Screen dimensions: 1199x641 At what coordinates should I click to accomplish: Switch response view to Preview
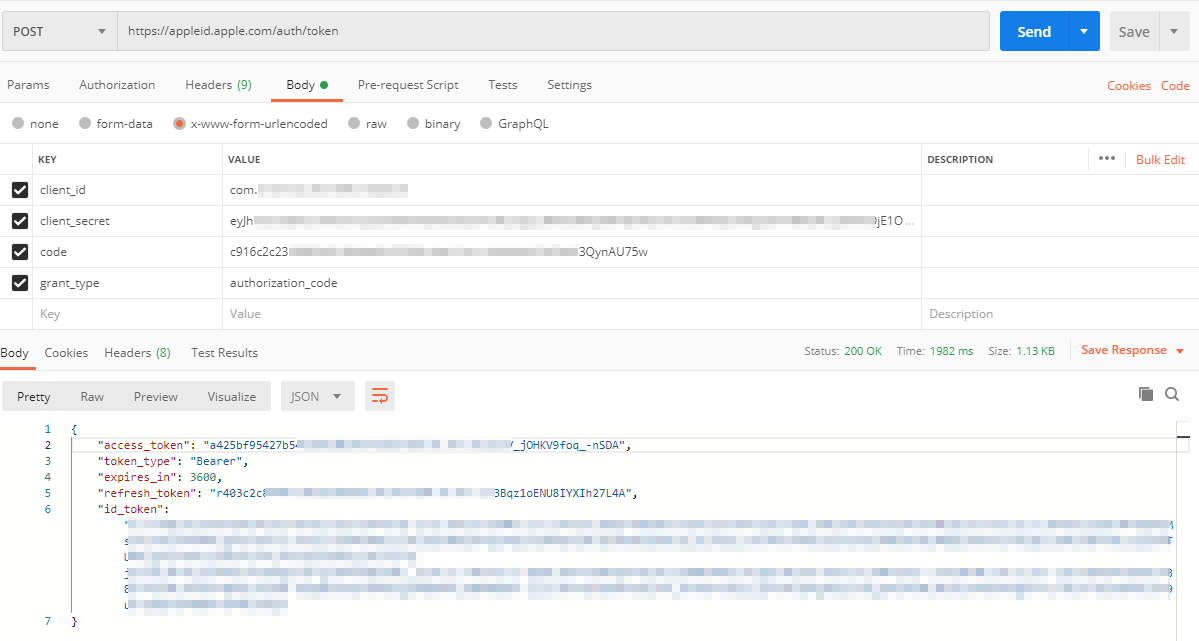click(x=155, y=396)
